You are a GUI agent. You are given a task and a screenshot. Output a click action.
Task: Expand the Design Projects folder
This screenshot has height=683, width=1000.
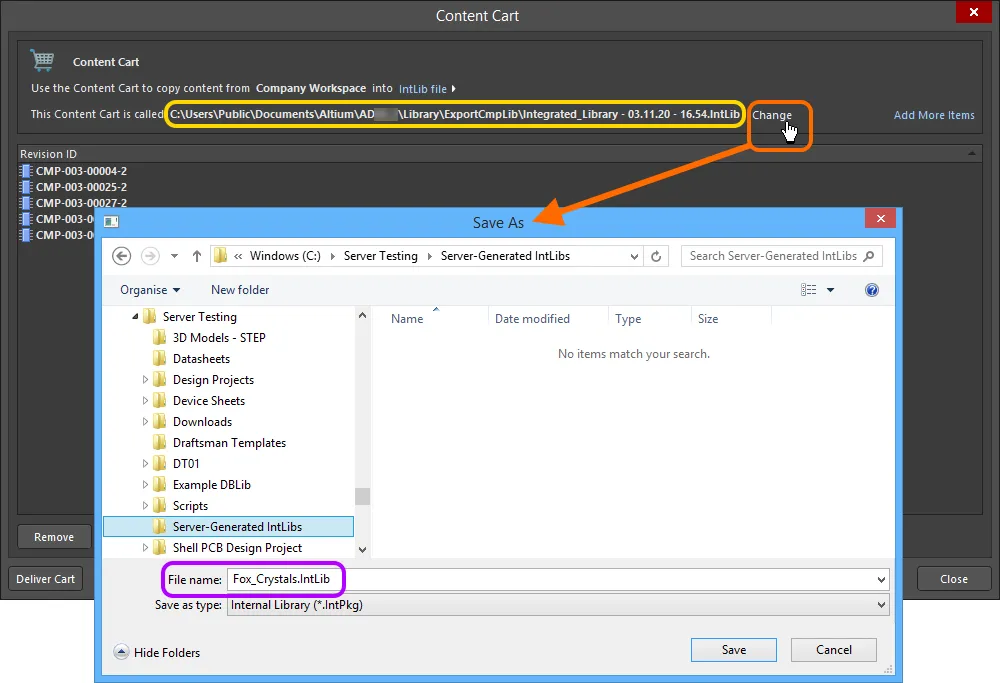tap(145, 380)
